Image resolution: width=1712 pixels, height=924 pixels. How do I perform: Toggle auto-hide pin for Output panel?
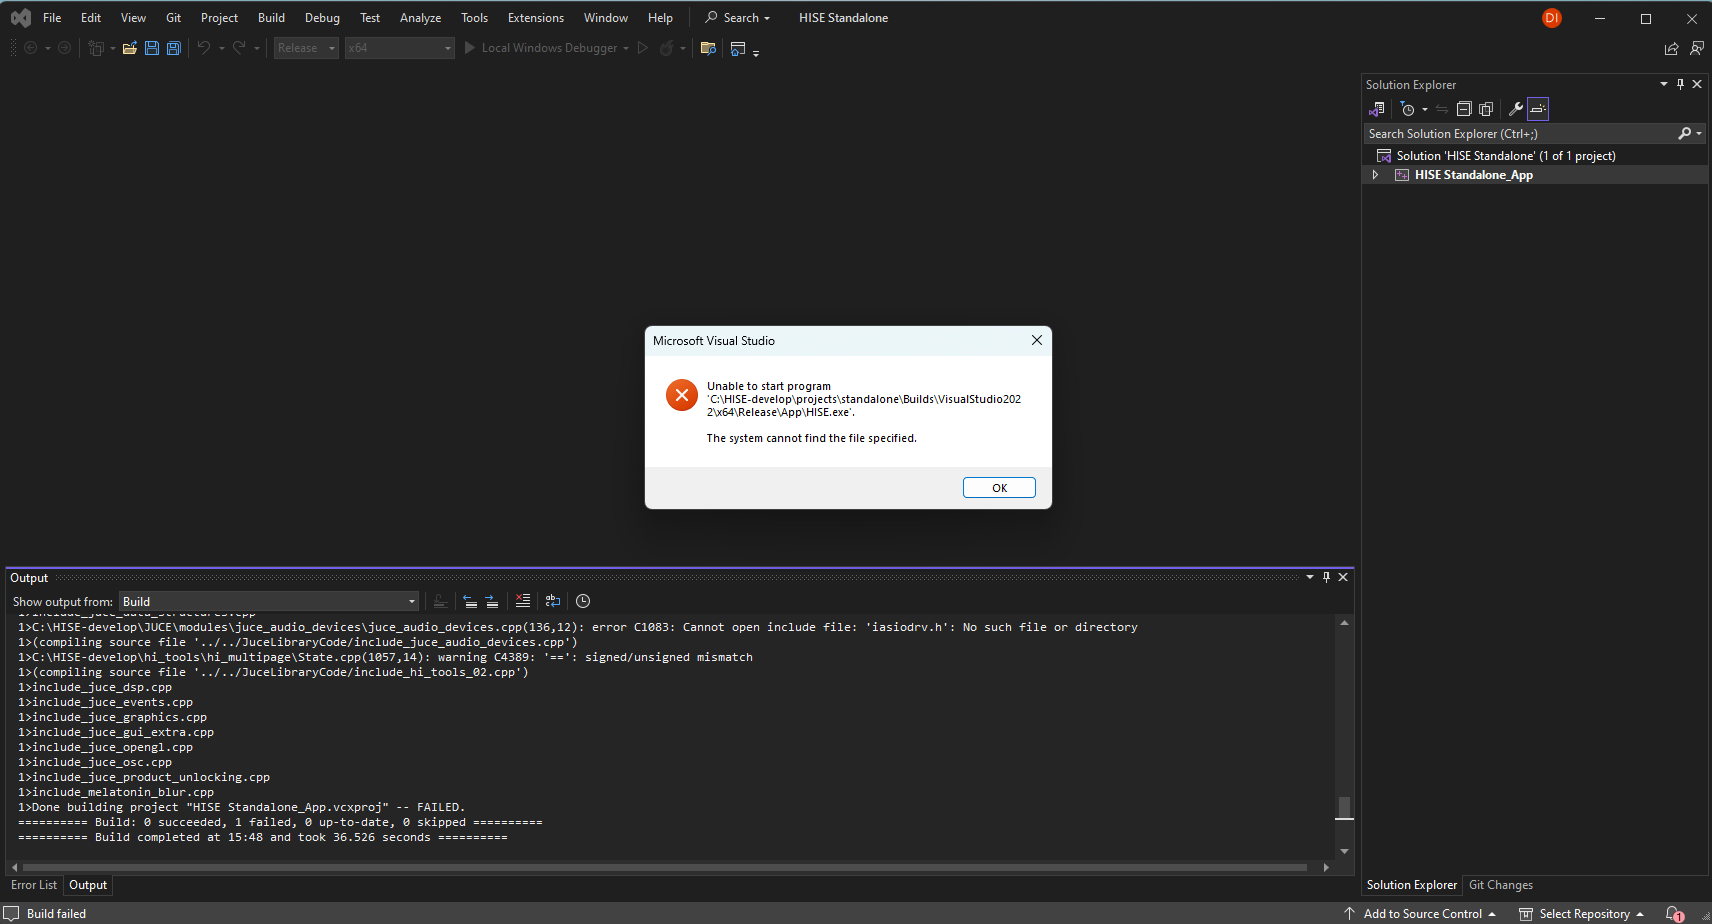(x=1326, y=577)
